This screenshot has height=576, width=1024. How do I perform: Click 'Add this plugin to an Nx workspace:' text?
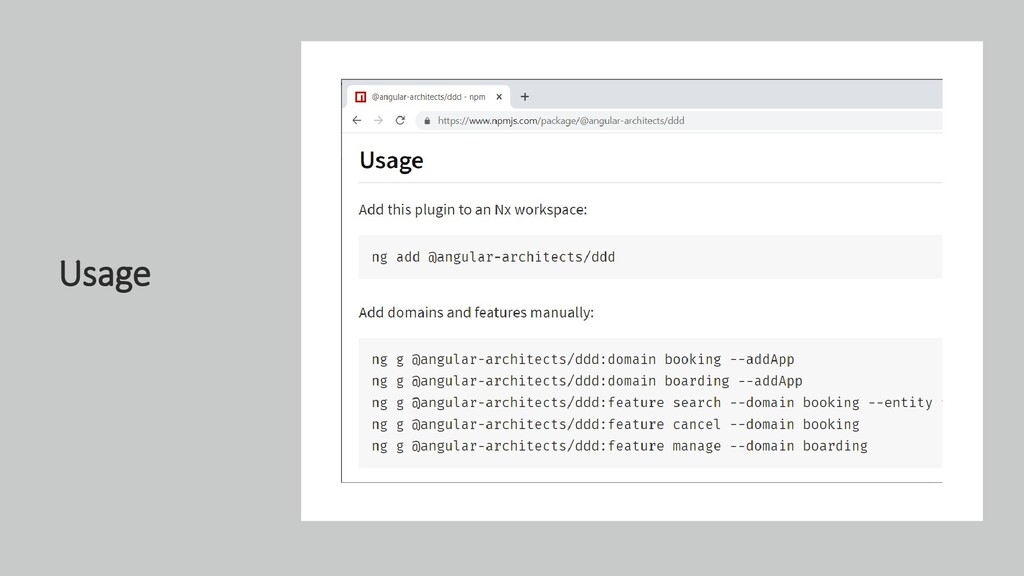[x=473, y=210]
